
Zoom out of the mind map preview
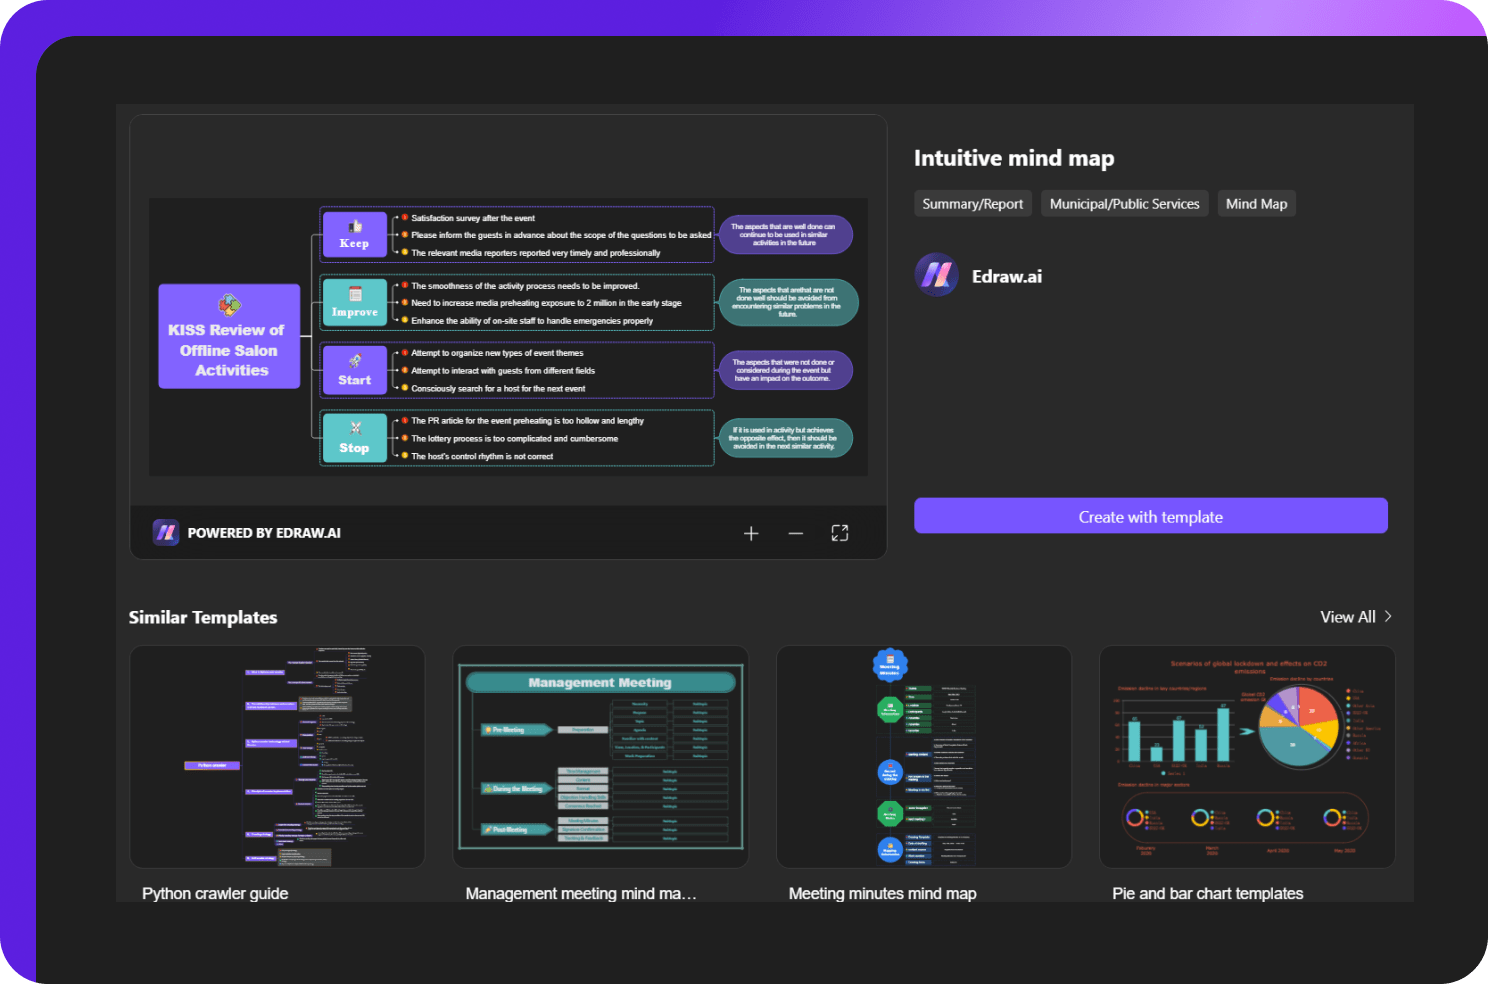tap(796, 533)
